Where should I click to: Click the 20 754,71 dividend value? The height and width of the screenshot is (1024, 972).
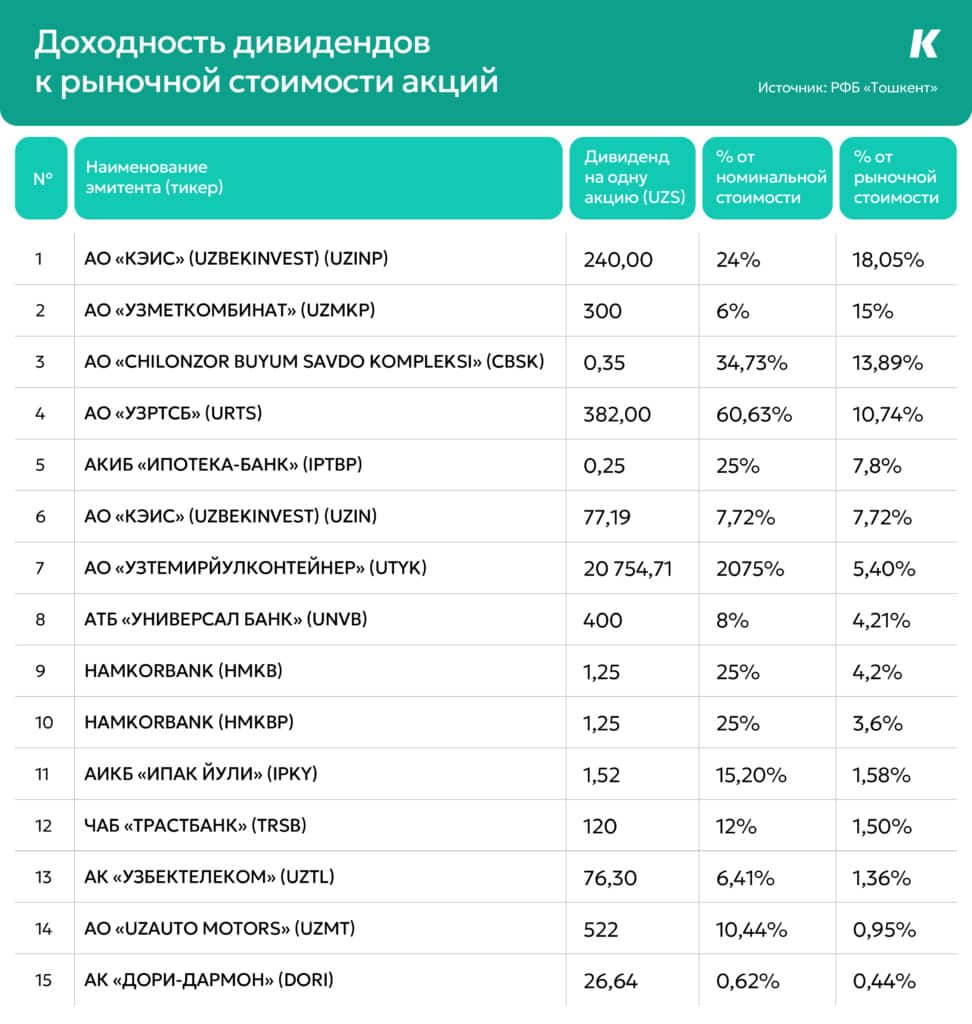tap(628, 569)
